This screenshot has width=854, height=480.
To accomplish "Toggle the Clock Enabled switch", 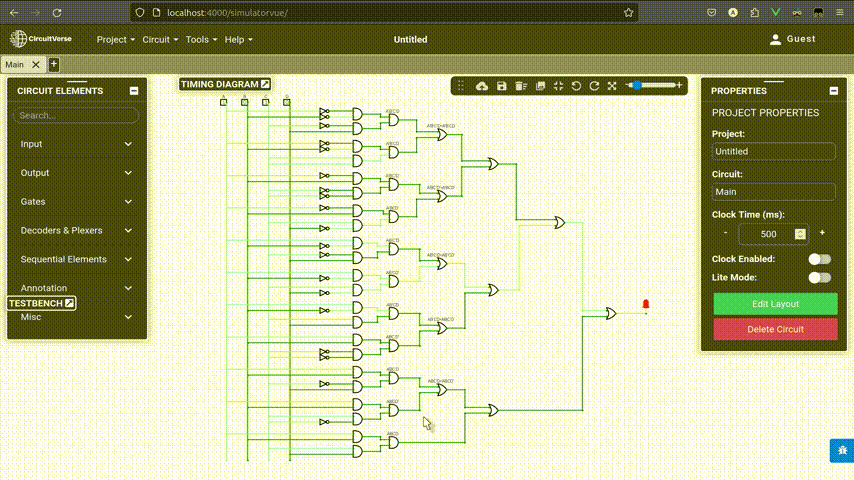I will click(820, 259).
